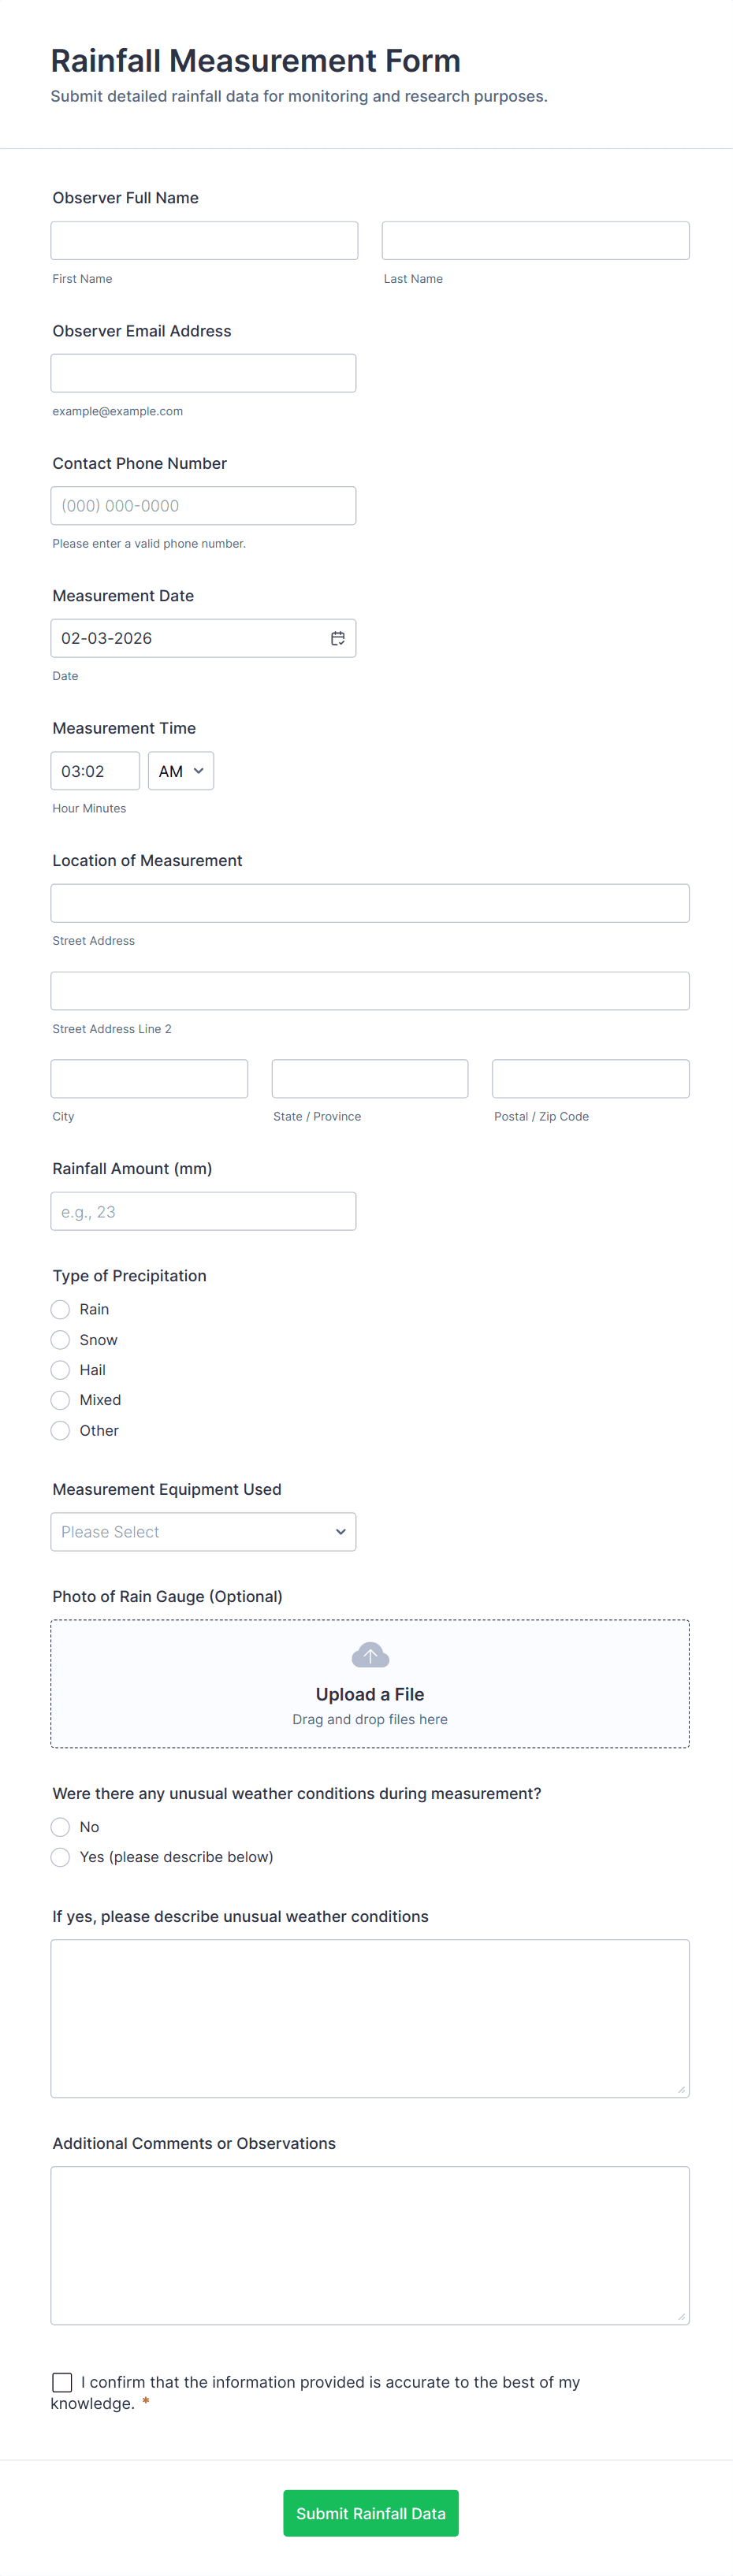Click the Additional Comments or Observations textarea
This screenshot has height=2576, width=733.
click(x=370, y=2245)
